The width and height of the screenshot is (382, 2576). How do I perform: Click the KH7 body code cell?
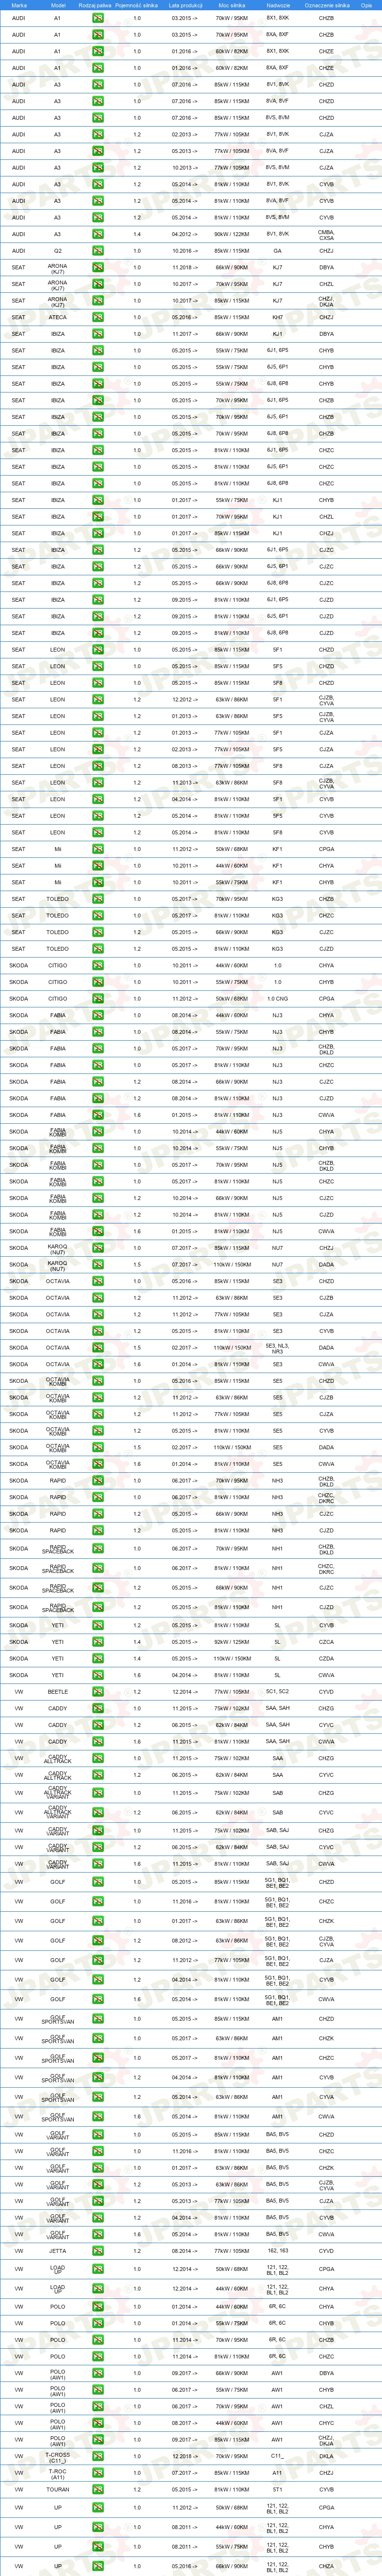[x=278, y=317]
